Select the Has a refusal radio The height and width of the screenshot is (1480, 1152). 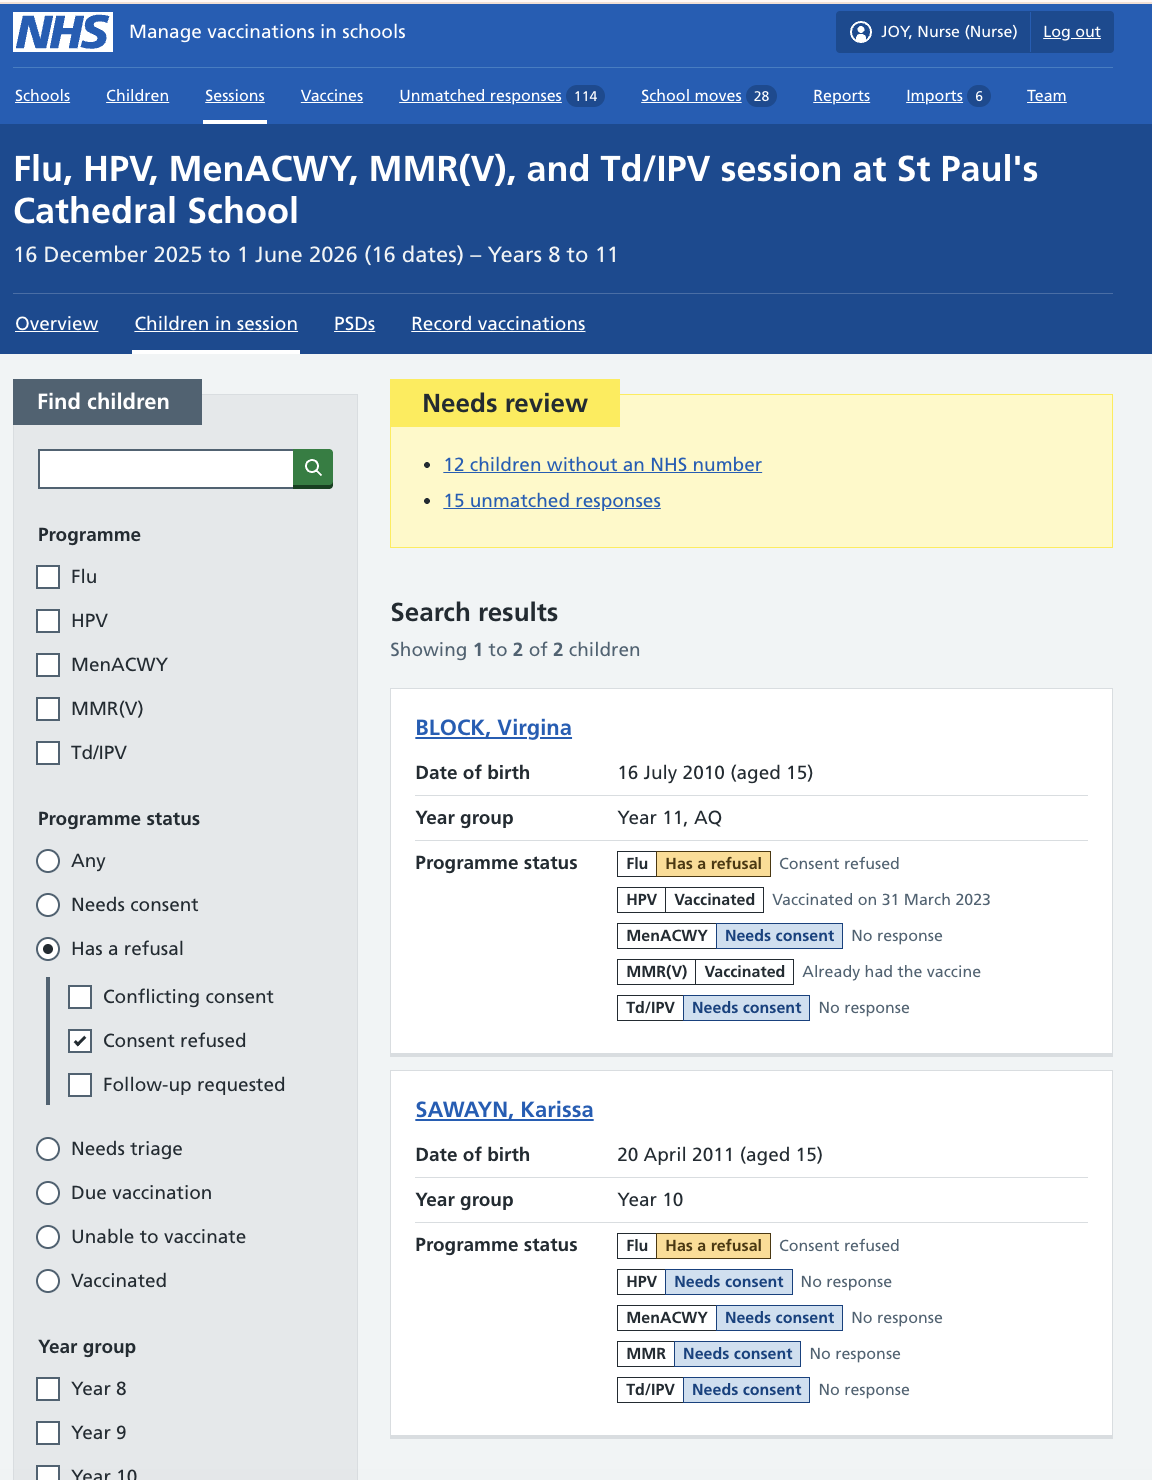click(48, 949)
